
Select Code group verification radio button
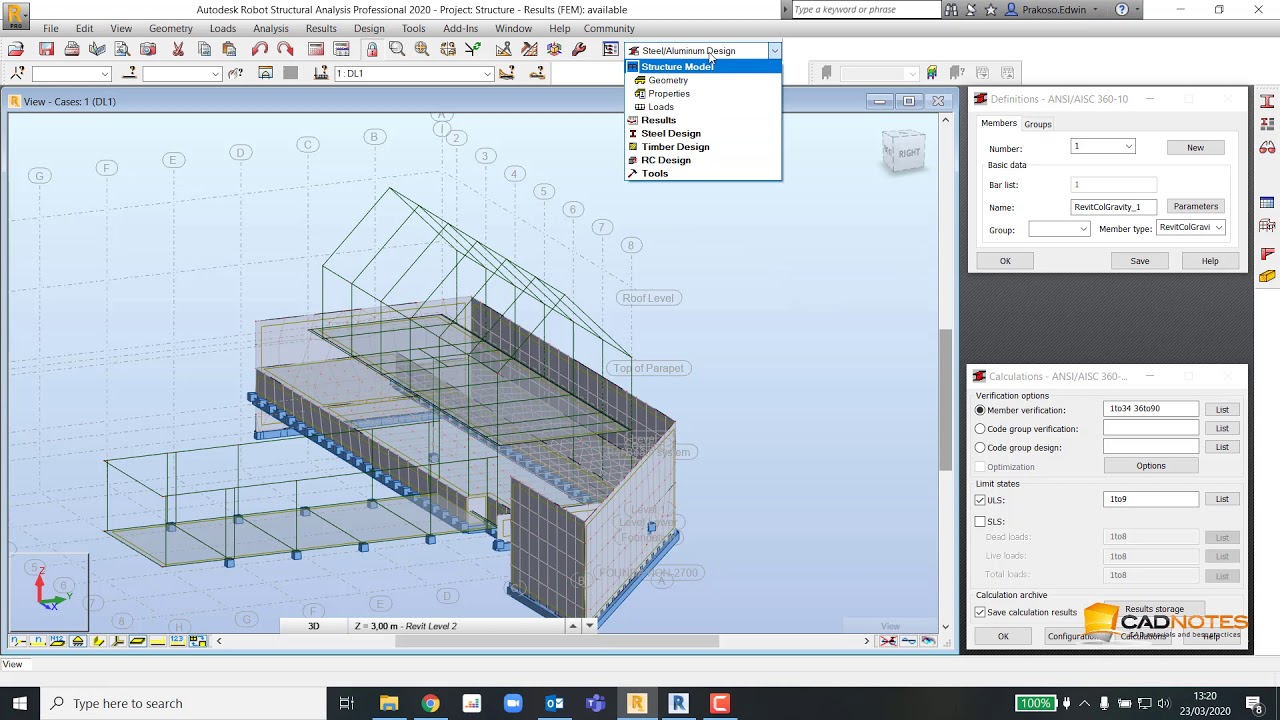point(980,429)
